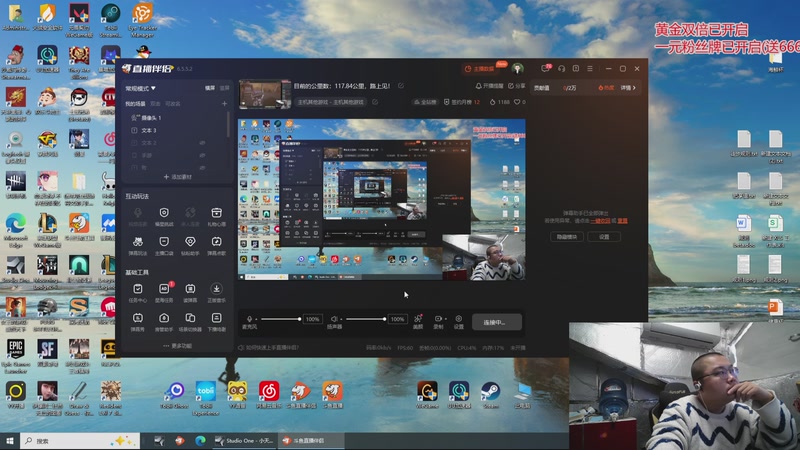
Task: Select the 横屏 landscape tab
Action: [x=210, y=88]
